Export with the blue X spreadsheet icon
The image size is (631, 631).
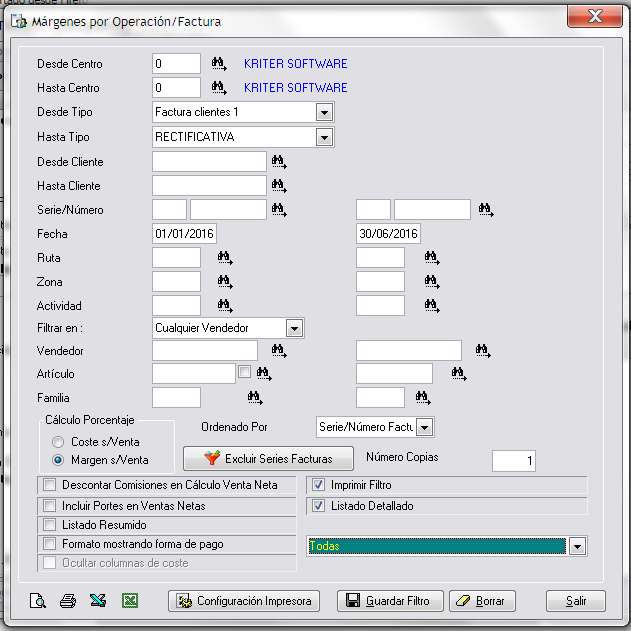point(98,600)
